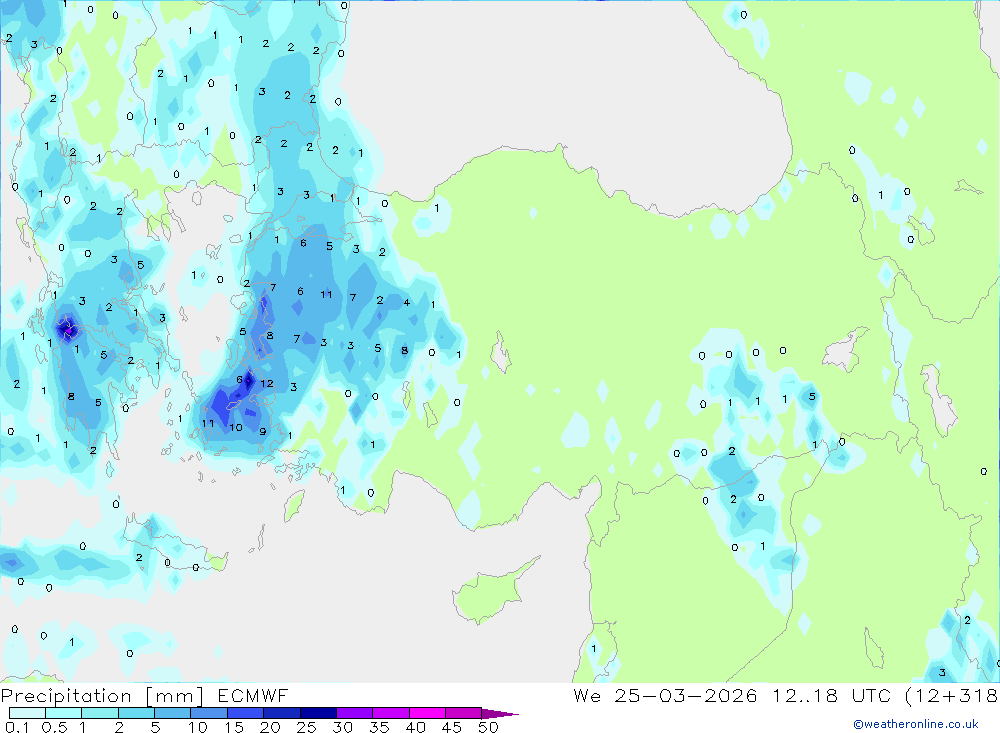Click the 30 to 35 mm purple swatch
This screenshot has height=733, width=1000.
point(354,713)
